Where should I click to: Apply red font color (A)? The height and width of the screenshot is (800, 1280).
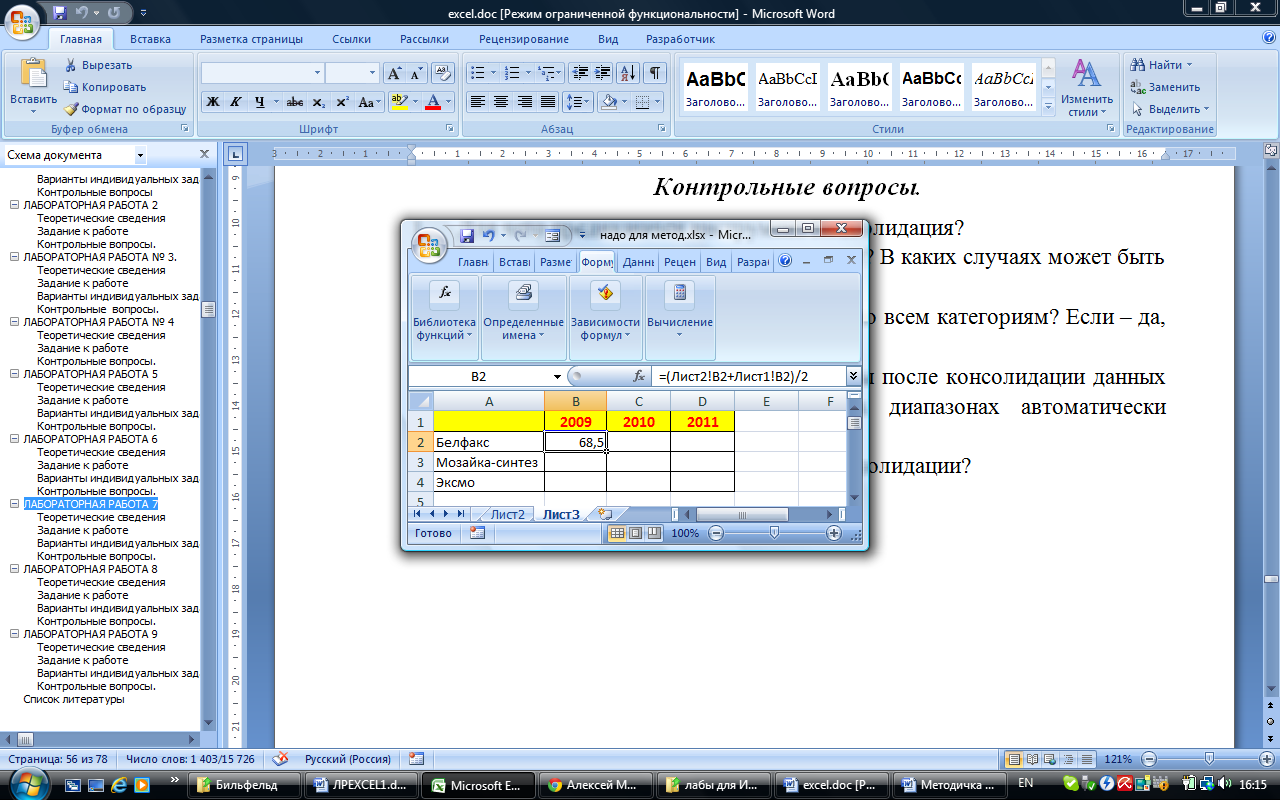(433, 102)
